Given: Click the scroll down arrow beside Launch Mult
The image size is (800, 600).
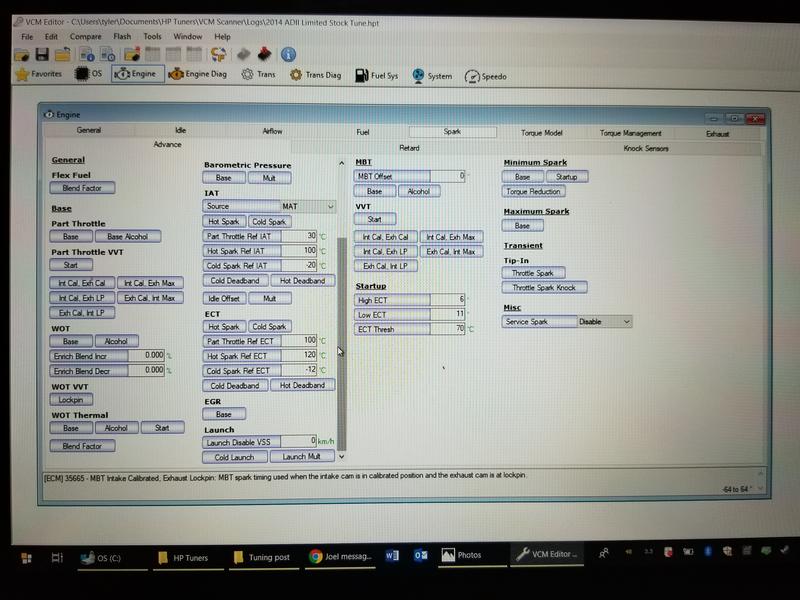Looking at the screenshot, I should (341, 457).
